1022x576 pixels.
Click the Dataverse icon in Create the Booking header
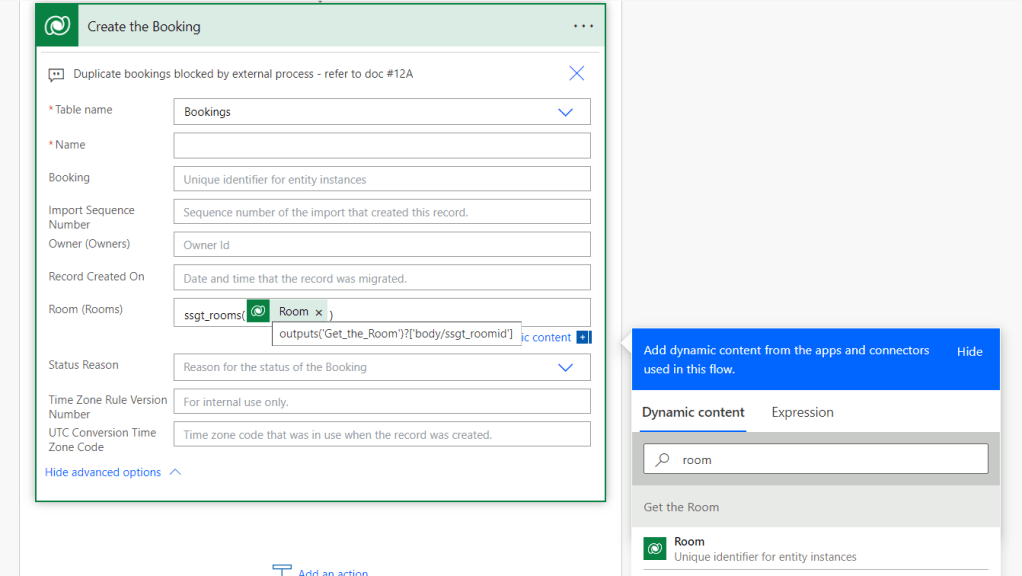point(58,26)
